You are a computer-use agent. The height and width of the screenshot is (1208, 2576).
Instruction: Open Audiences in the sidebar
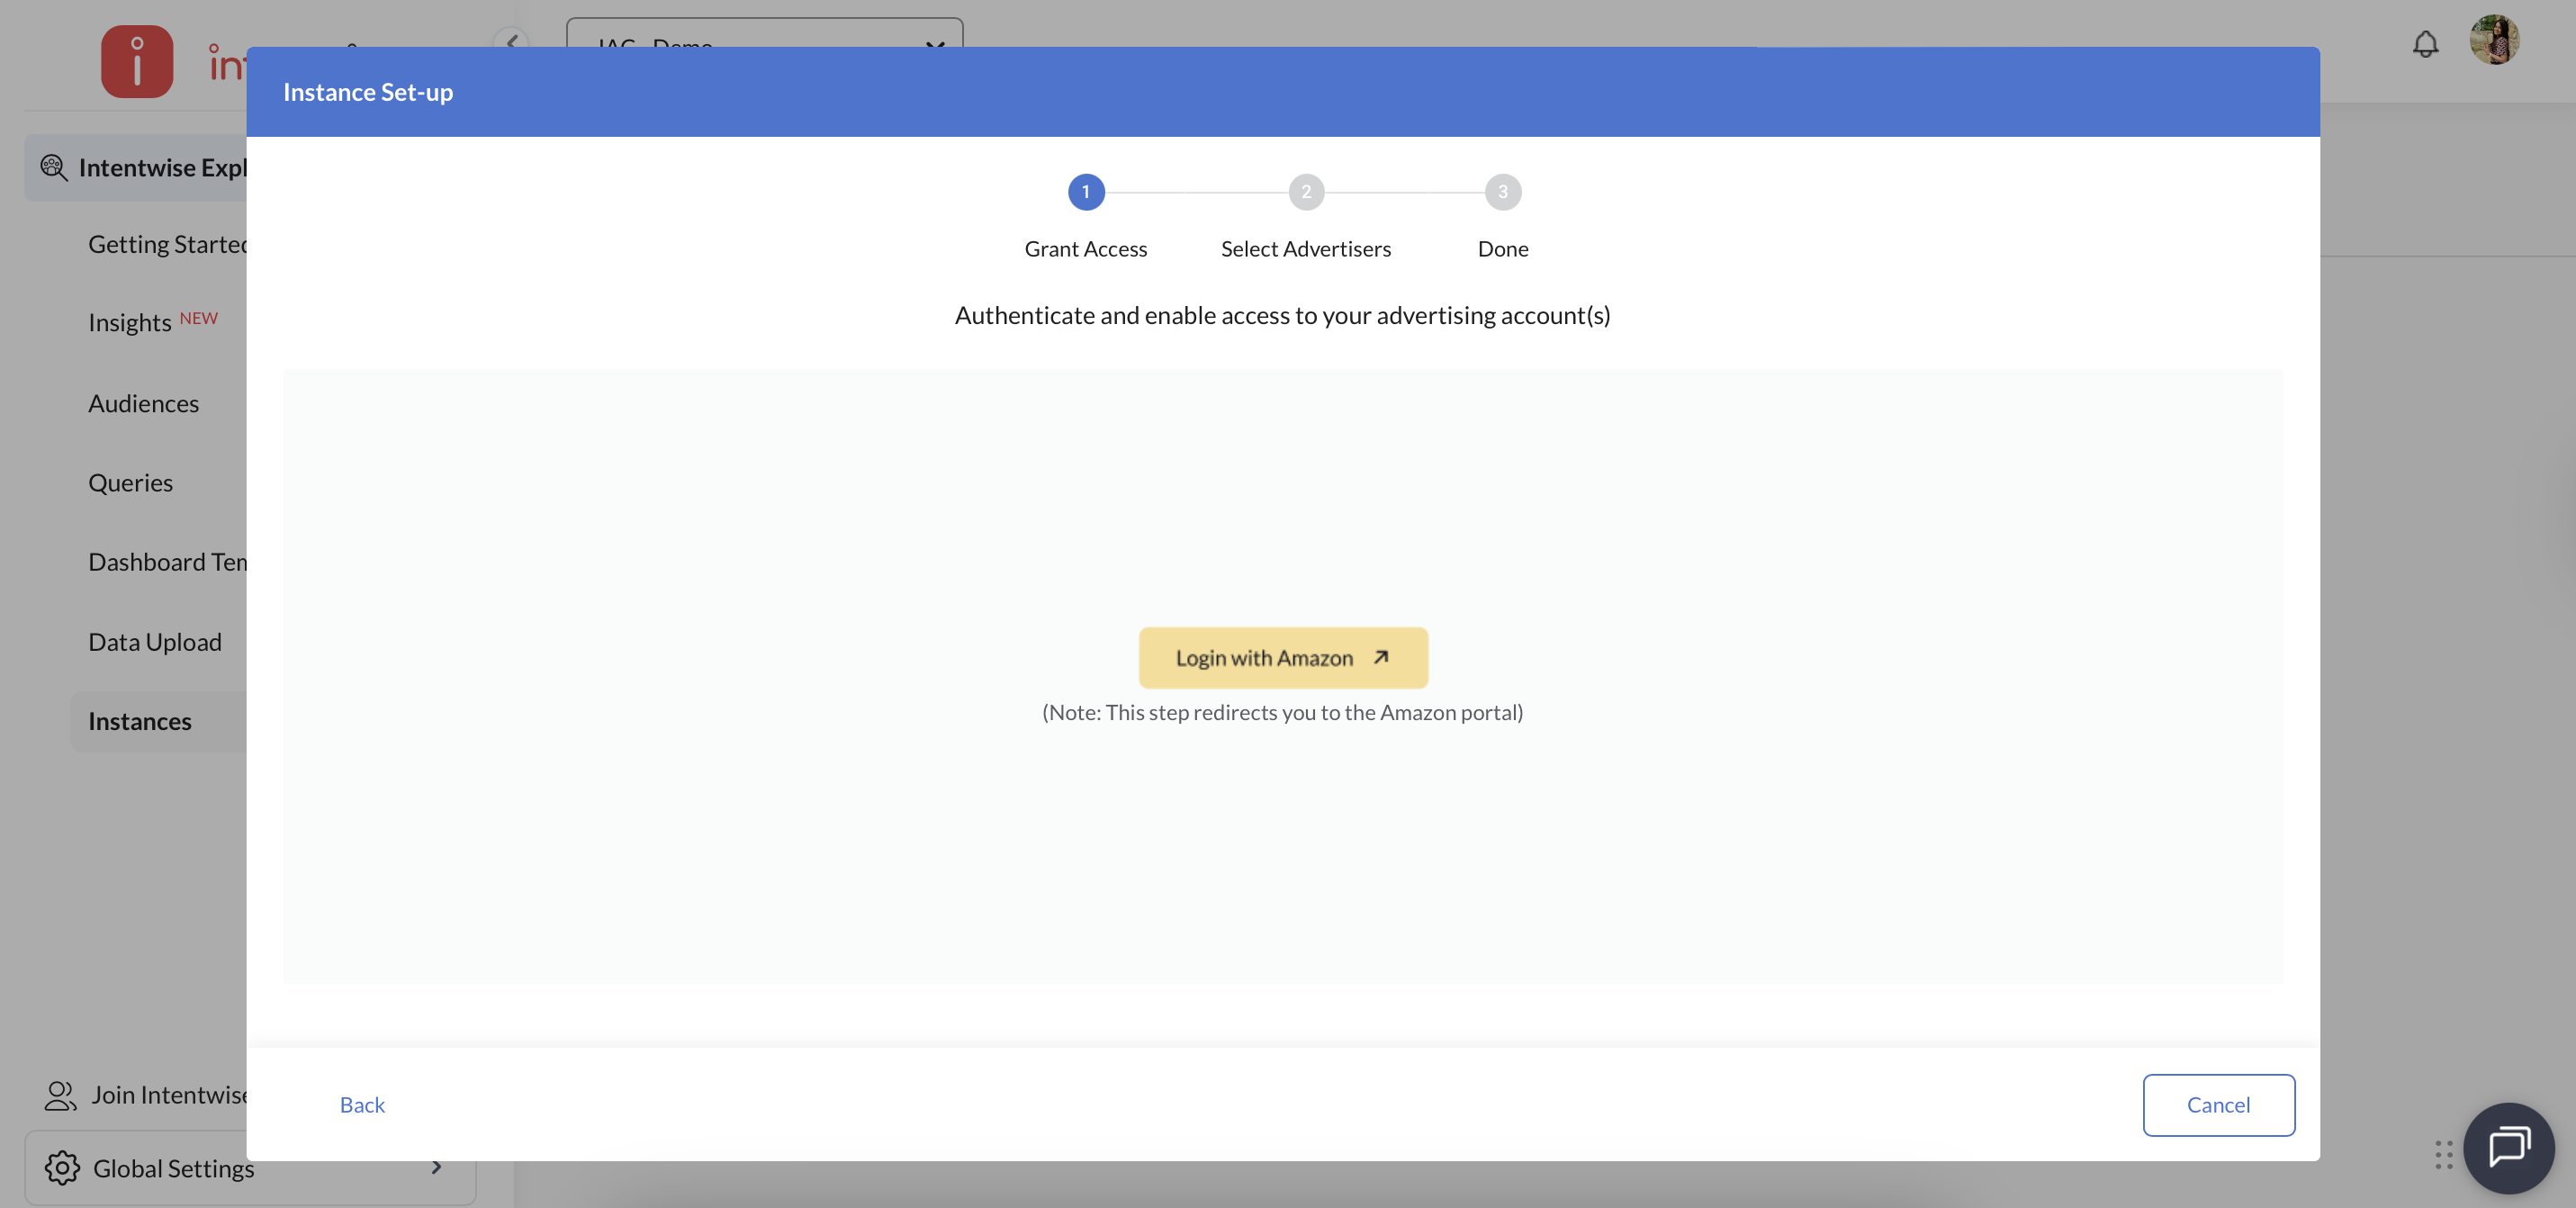pos(144,403)
